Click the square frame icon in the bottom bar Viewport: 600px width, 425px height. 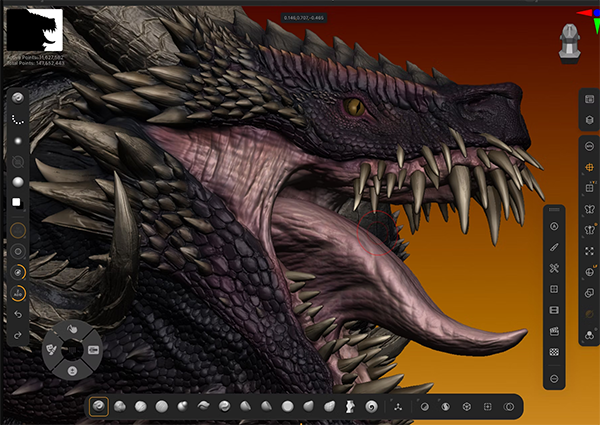pos(488,407)
